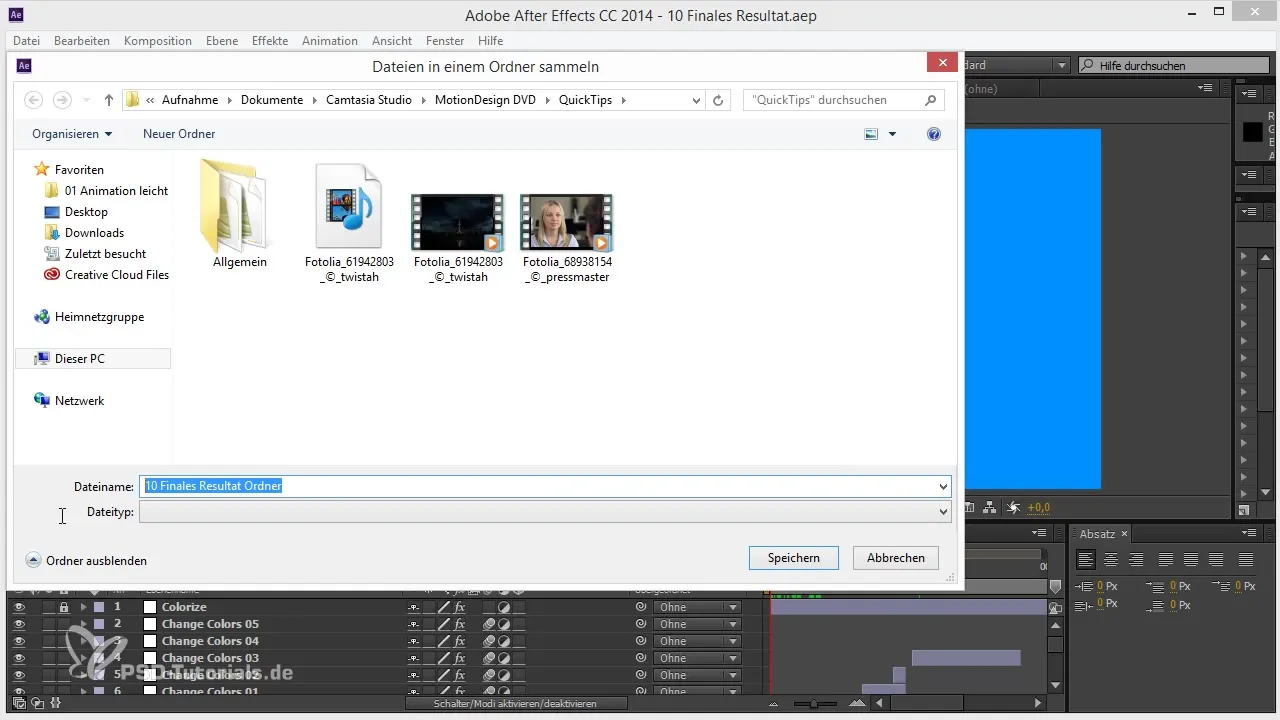The height and width of the screenshot is (720, 1280).
Task: Refresh the QuickTips folder view
Action: tap(717, 100)
